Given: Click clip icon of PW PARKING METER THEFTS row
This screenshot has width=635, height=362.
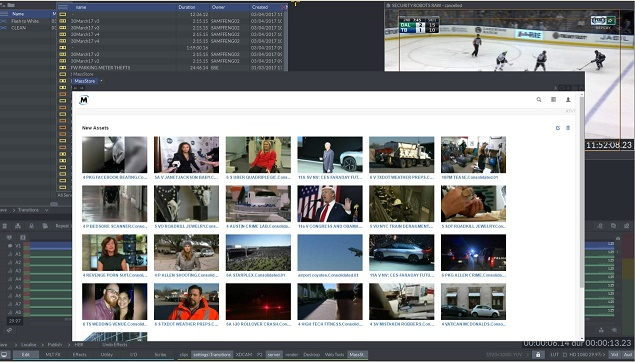Looking at the screenshot, I should (62, 68).
